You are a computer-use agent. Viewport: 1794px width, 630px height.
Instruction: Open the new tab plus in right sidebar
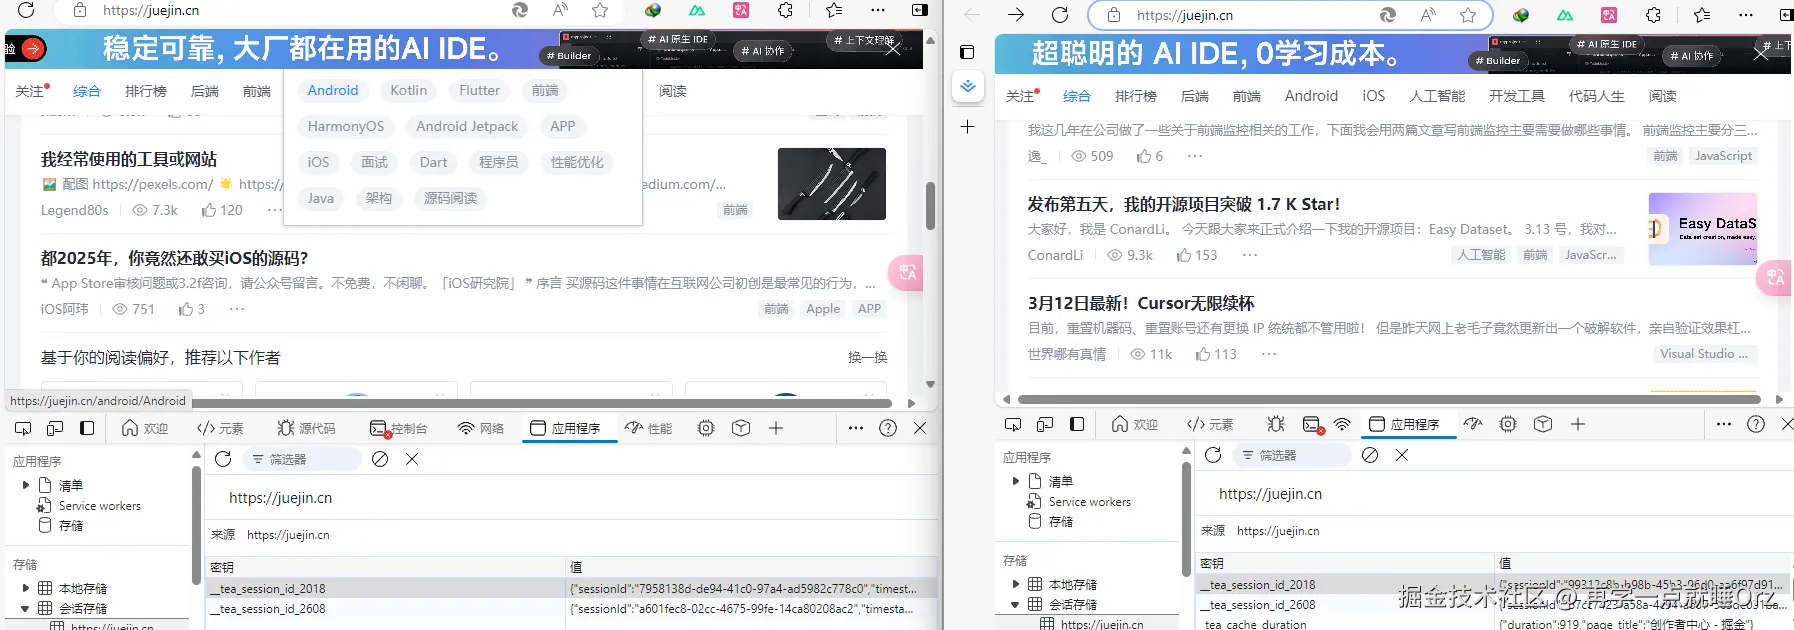pyautogui.click(x=967, y=127)
